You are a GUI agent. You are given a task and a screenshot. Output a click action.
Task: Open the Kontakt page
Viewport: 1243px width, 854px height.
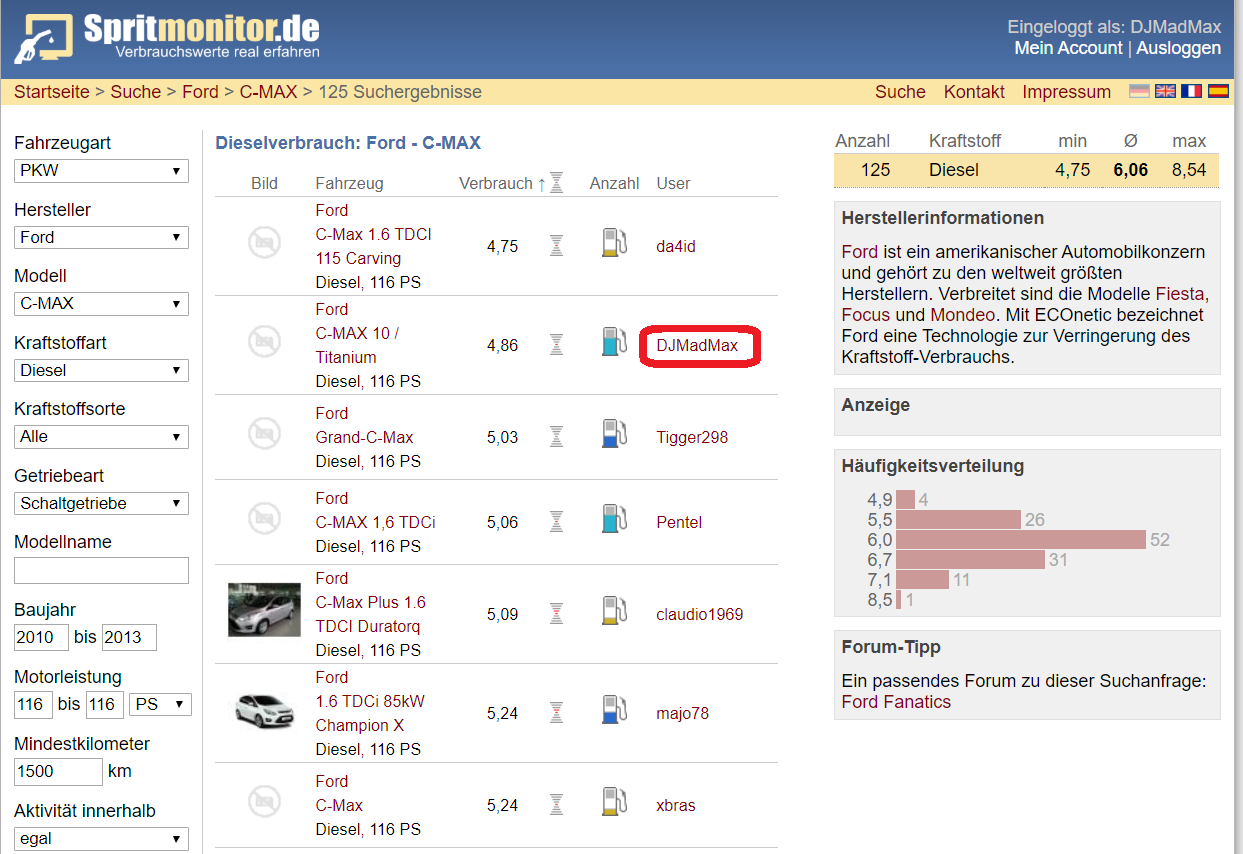(974, 92)
